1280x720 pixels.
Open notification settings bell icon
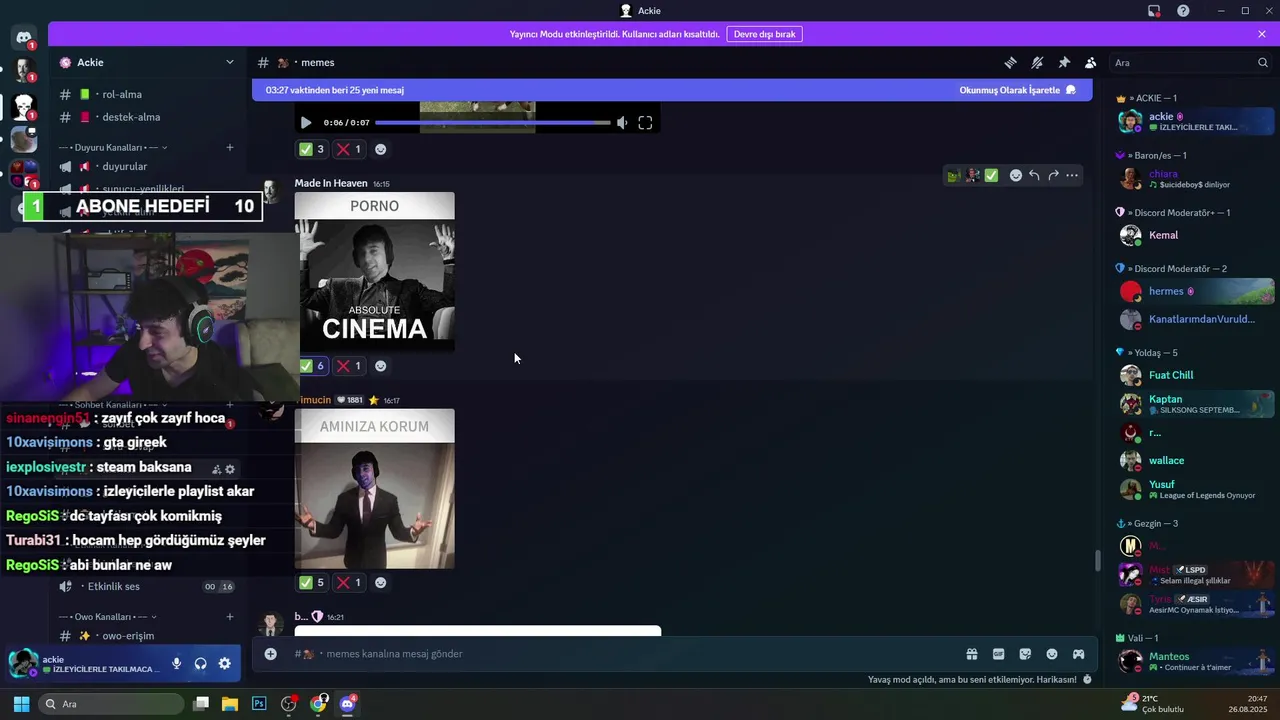click(1037, 62)
